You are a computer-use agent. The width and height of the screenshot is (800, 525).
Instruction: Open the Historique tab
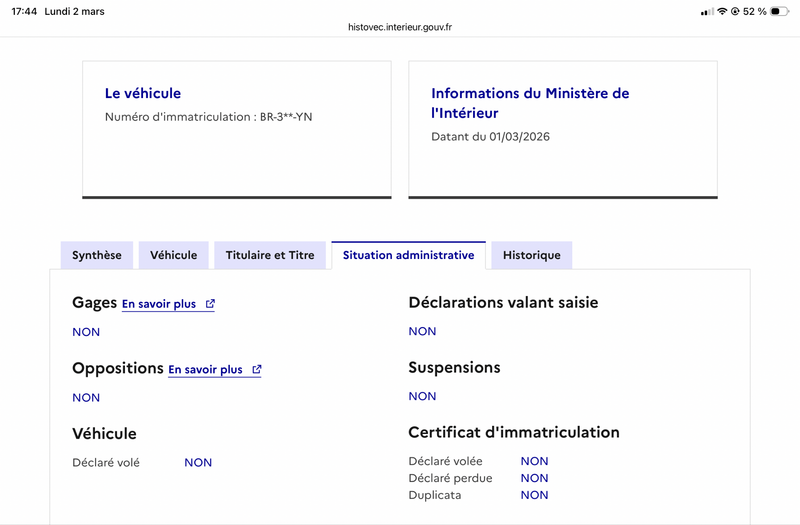532,255
